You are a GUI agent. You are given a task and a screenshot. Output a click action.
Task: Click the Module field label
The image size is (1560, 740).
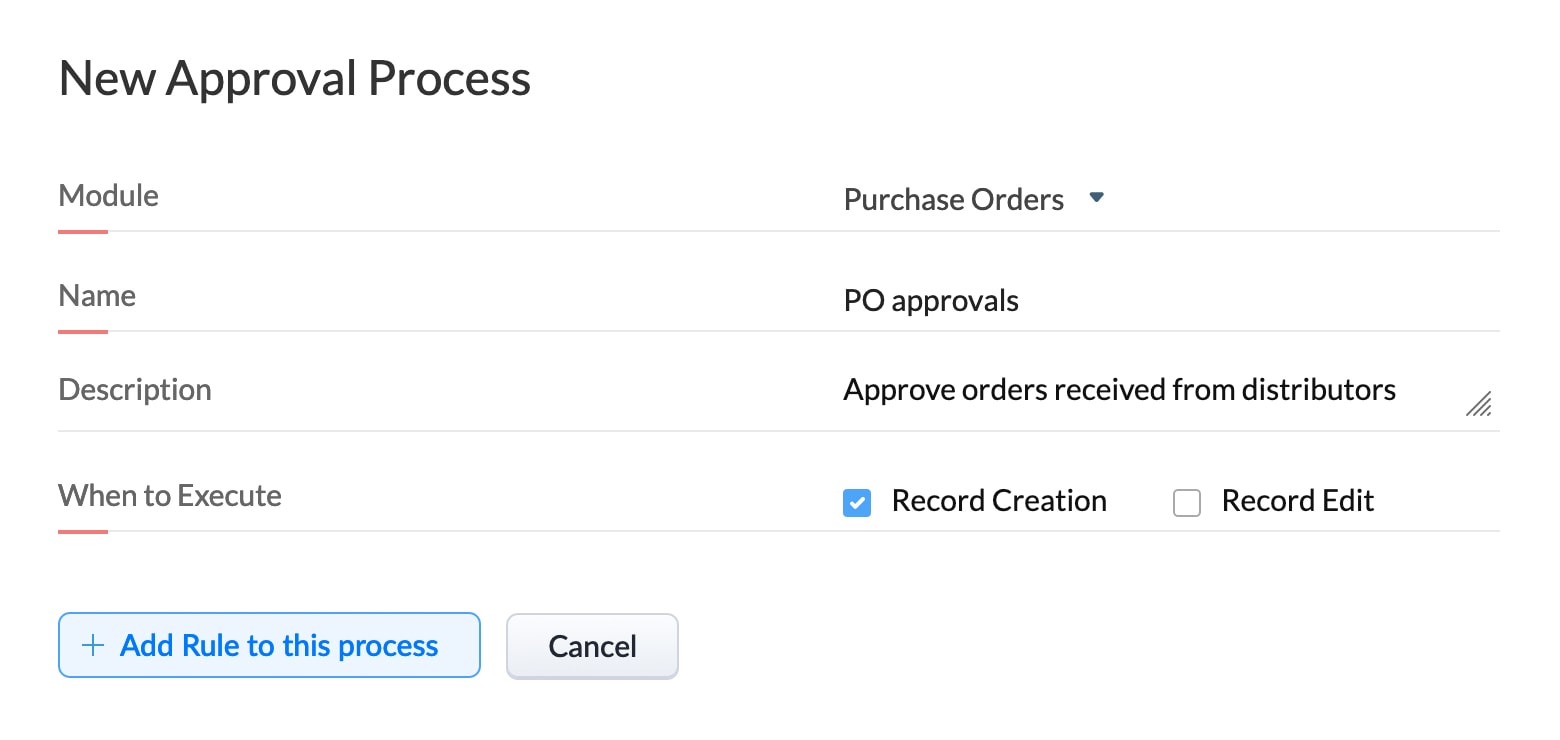click(108, 196)
